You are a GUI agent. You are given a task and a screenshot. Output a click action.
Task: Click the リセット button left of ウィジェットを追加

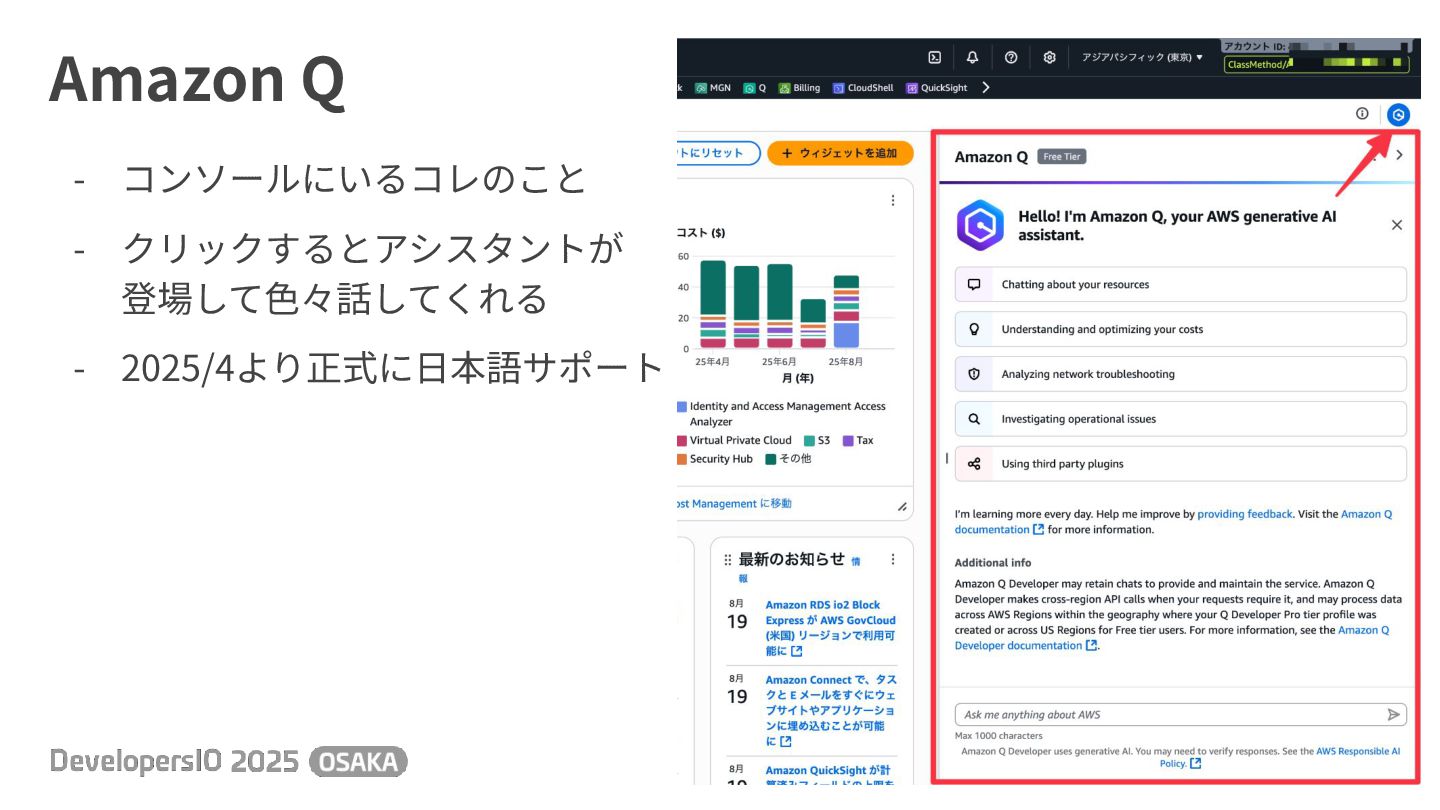point(718,153)
